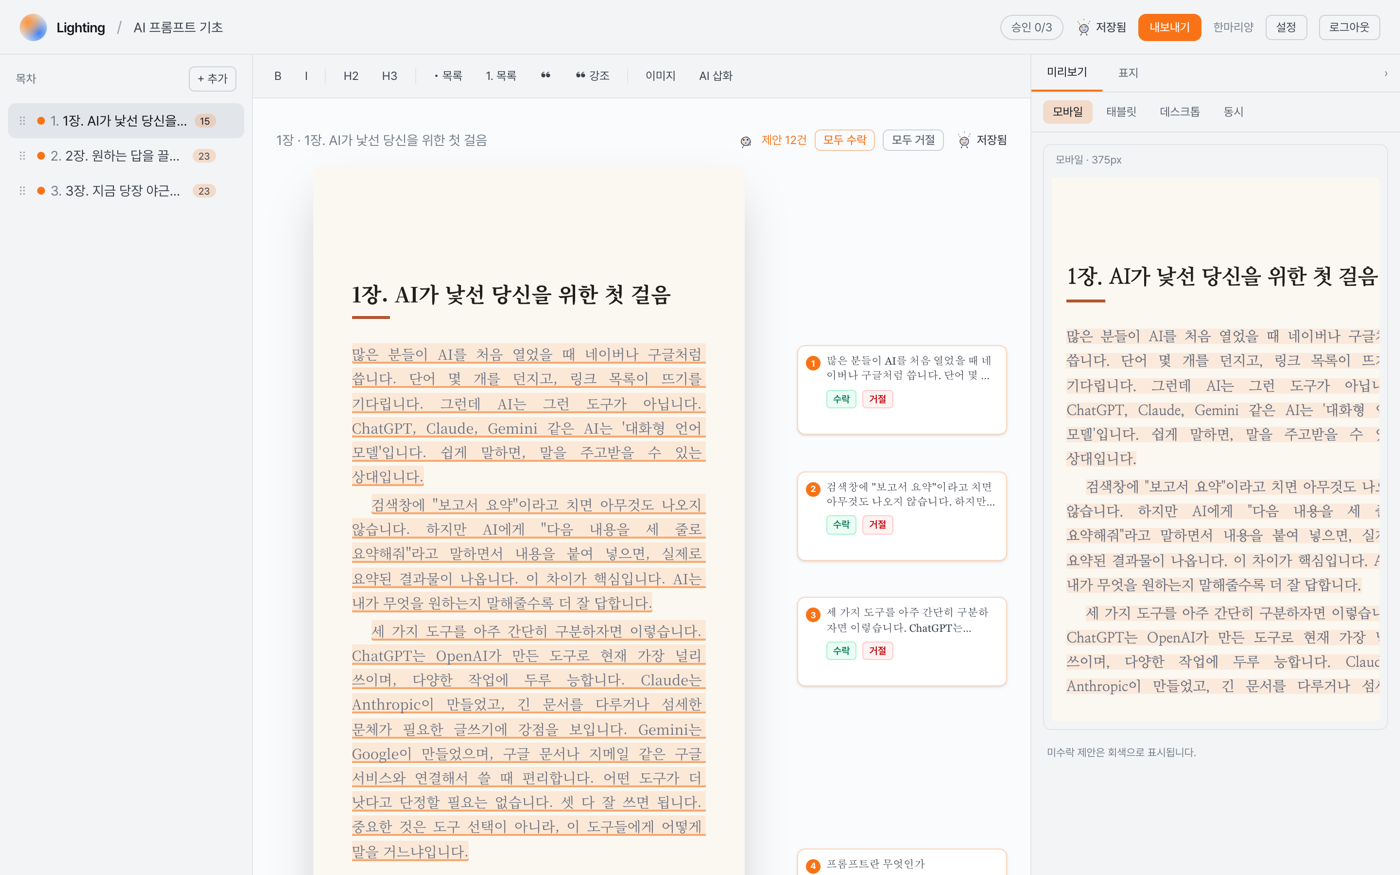Screen dimensions: 1400x875
Task: Open chapter 2장. 원하는 답을 끌... in outline
Action: click(x=126, y=156)
